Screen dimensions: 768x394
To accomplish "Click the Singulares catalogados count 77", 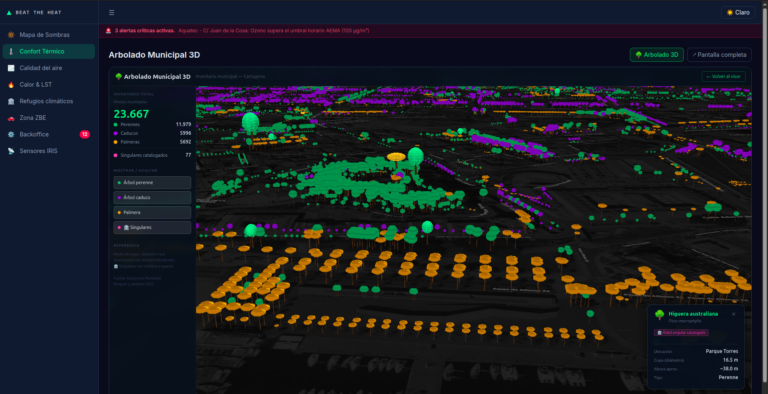I will 188,155.
